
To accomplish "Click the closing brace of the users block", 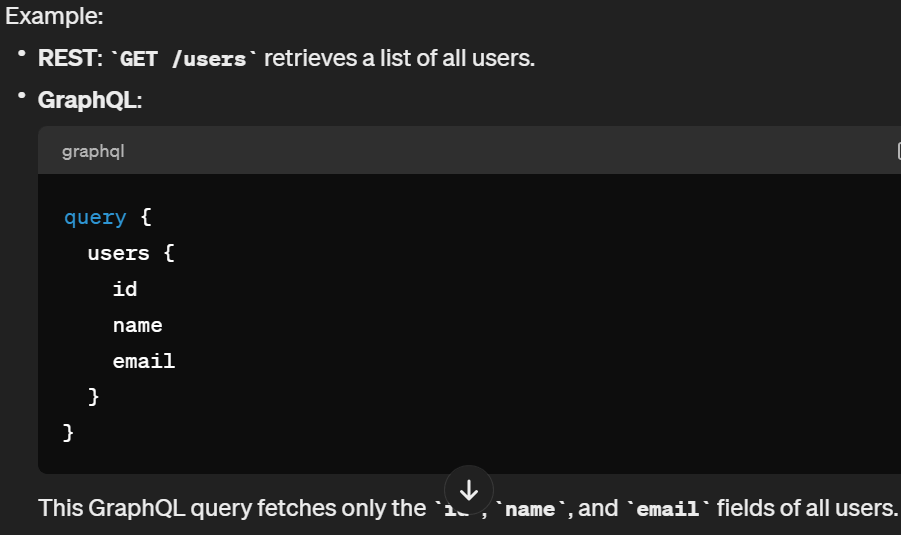I will [94, 397].
